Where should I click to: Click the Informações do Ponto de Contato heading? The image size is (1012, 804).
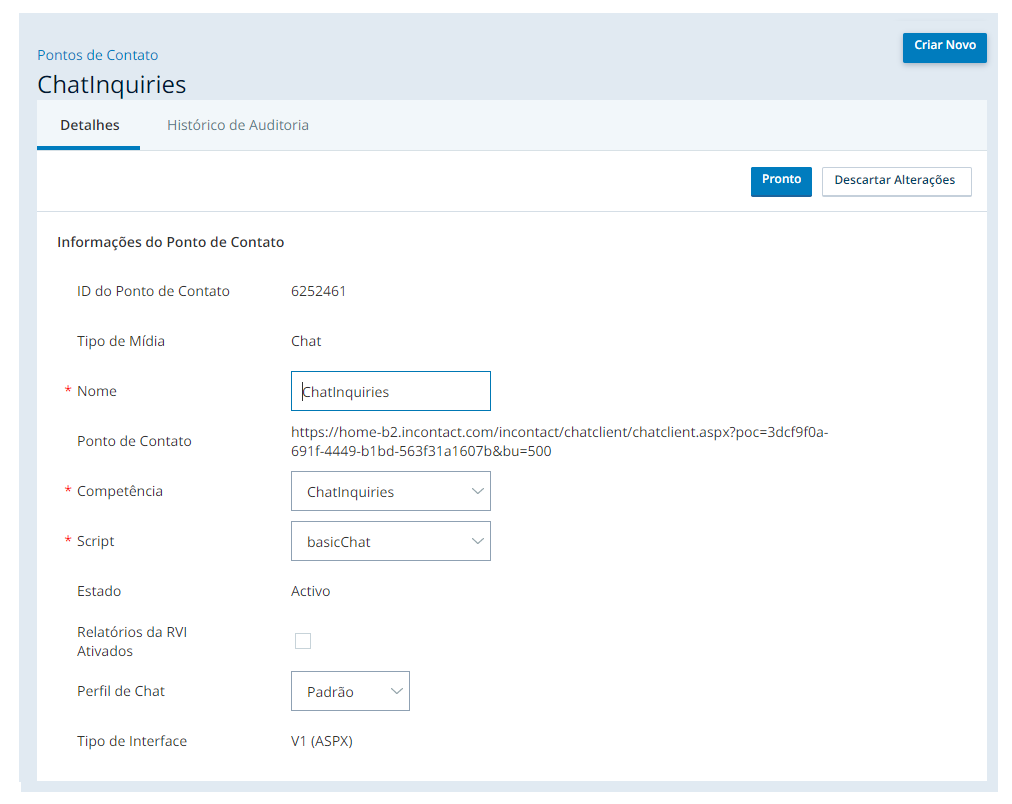(170, 242)
